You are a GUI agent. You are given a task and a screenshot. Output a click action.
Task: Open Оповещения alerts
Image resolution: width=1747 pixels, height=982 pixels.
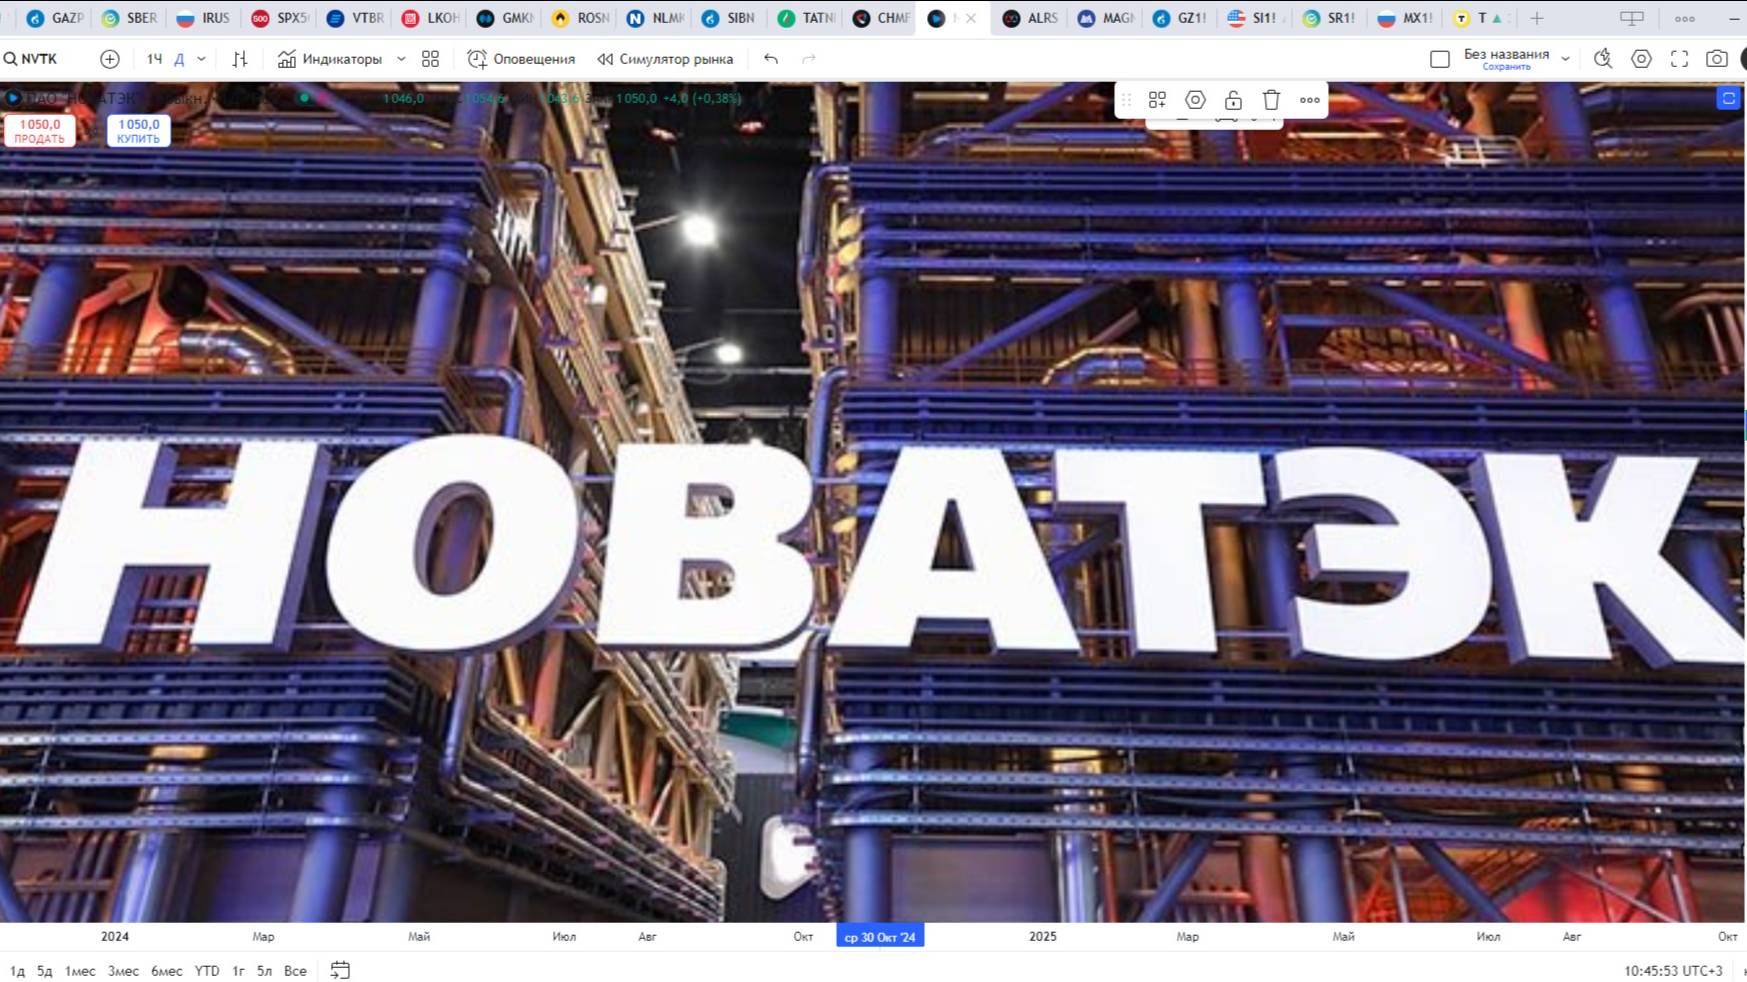pos(521,59)
